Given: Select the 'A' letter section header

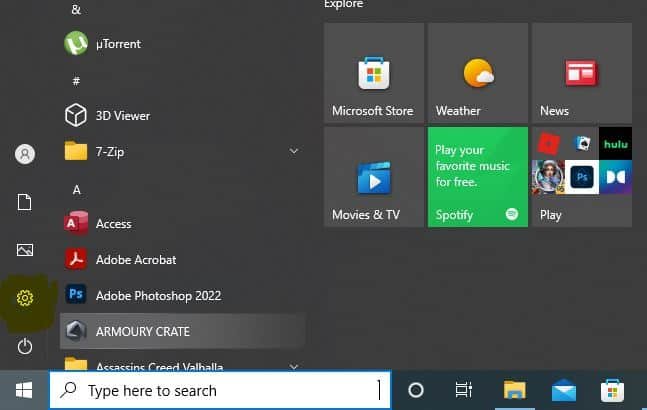Looking at the screenshot, I should click(x=76, y=190).
